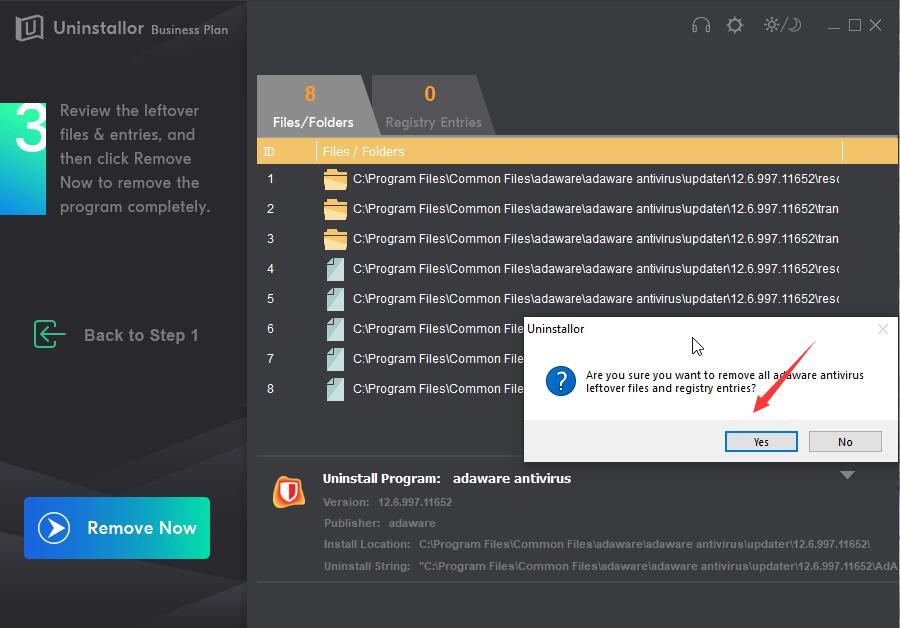Click ID number 1 cell
This screenshot has width=900, height=628.
click(270, 179)
